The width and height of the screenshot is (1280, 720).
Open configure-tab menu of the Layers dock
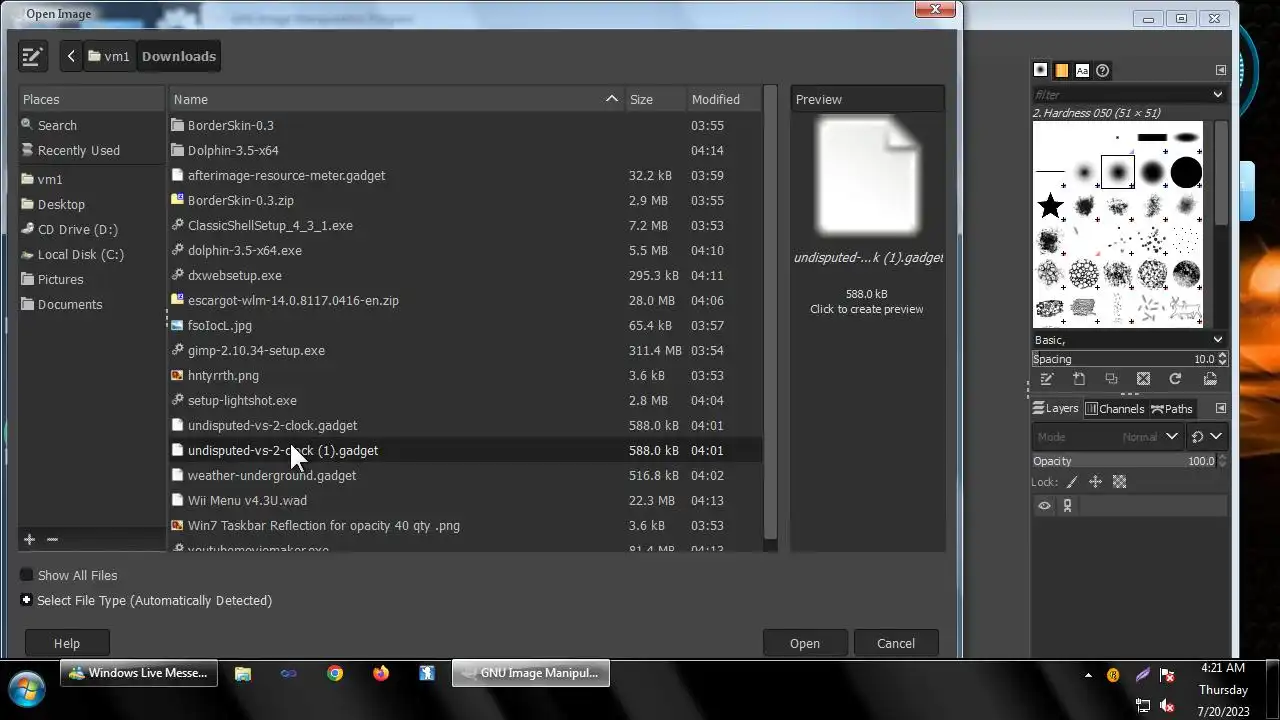click(x=1220, y=408)
